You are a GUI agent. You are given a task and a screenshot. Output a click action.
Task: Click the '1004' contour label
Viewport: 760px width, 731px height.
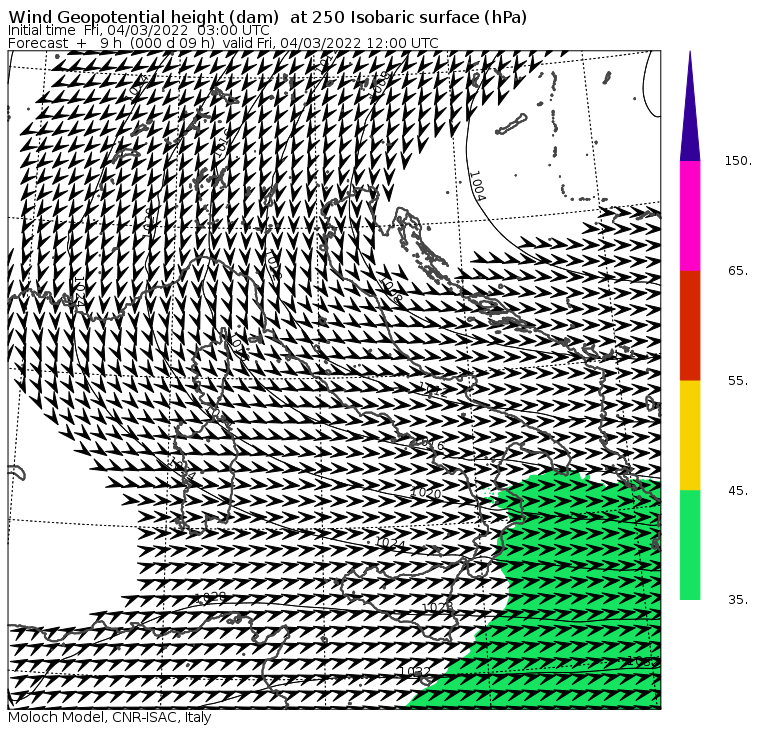coord(477,186)
